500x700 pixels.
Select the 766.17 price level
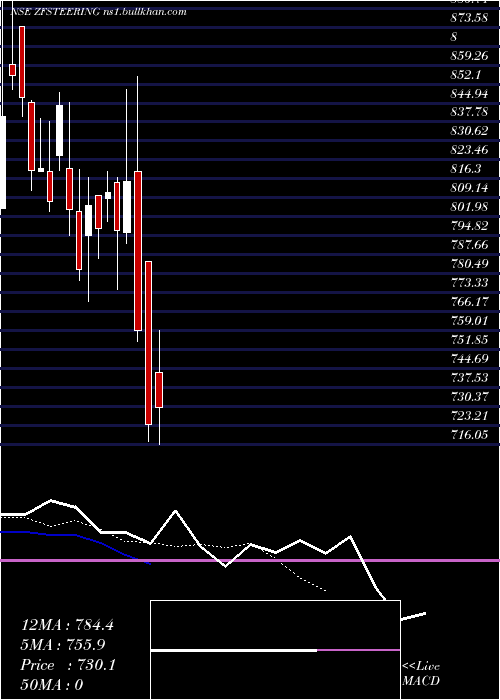point(469,302)
